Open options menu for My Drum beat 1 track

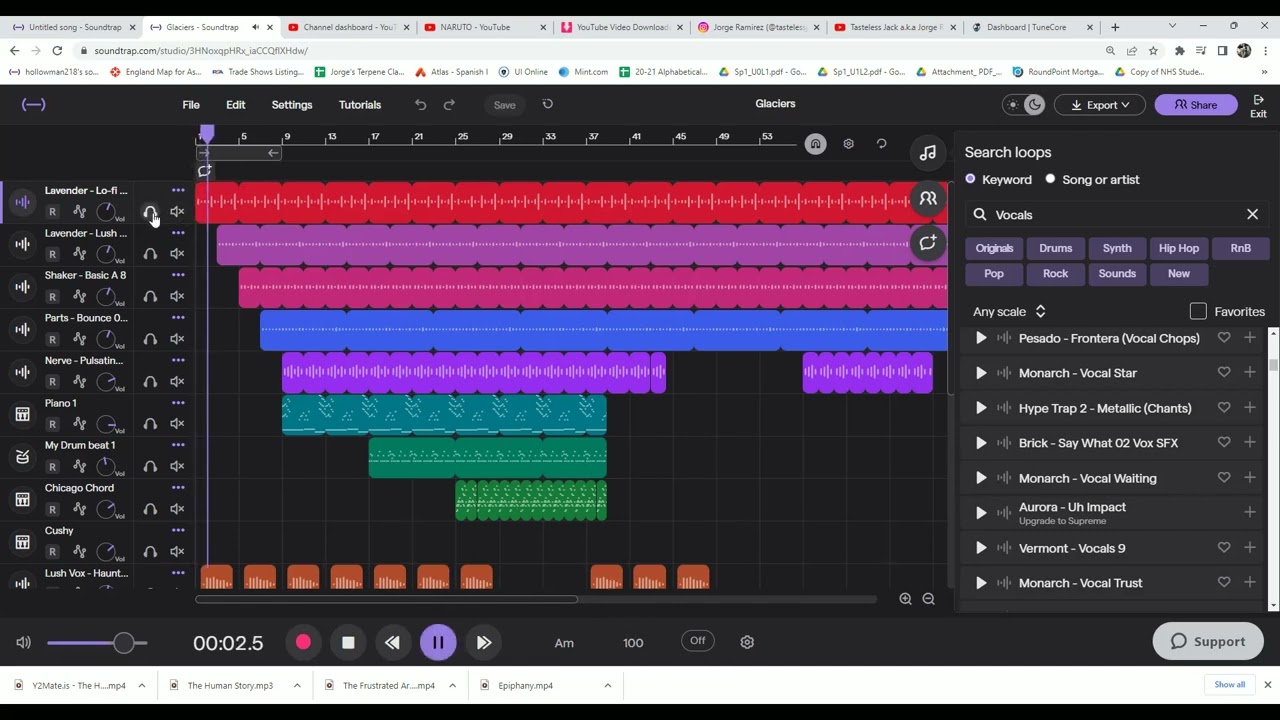coord(178,445)
